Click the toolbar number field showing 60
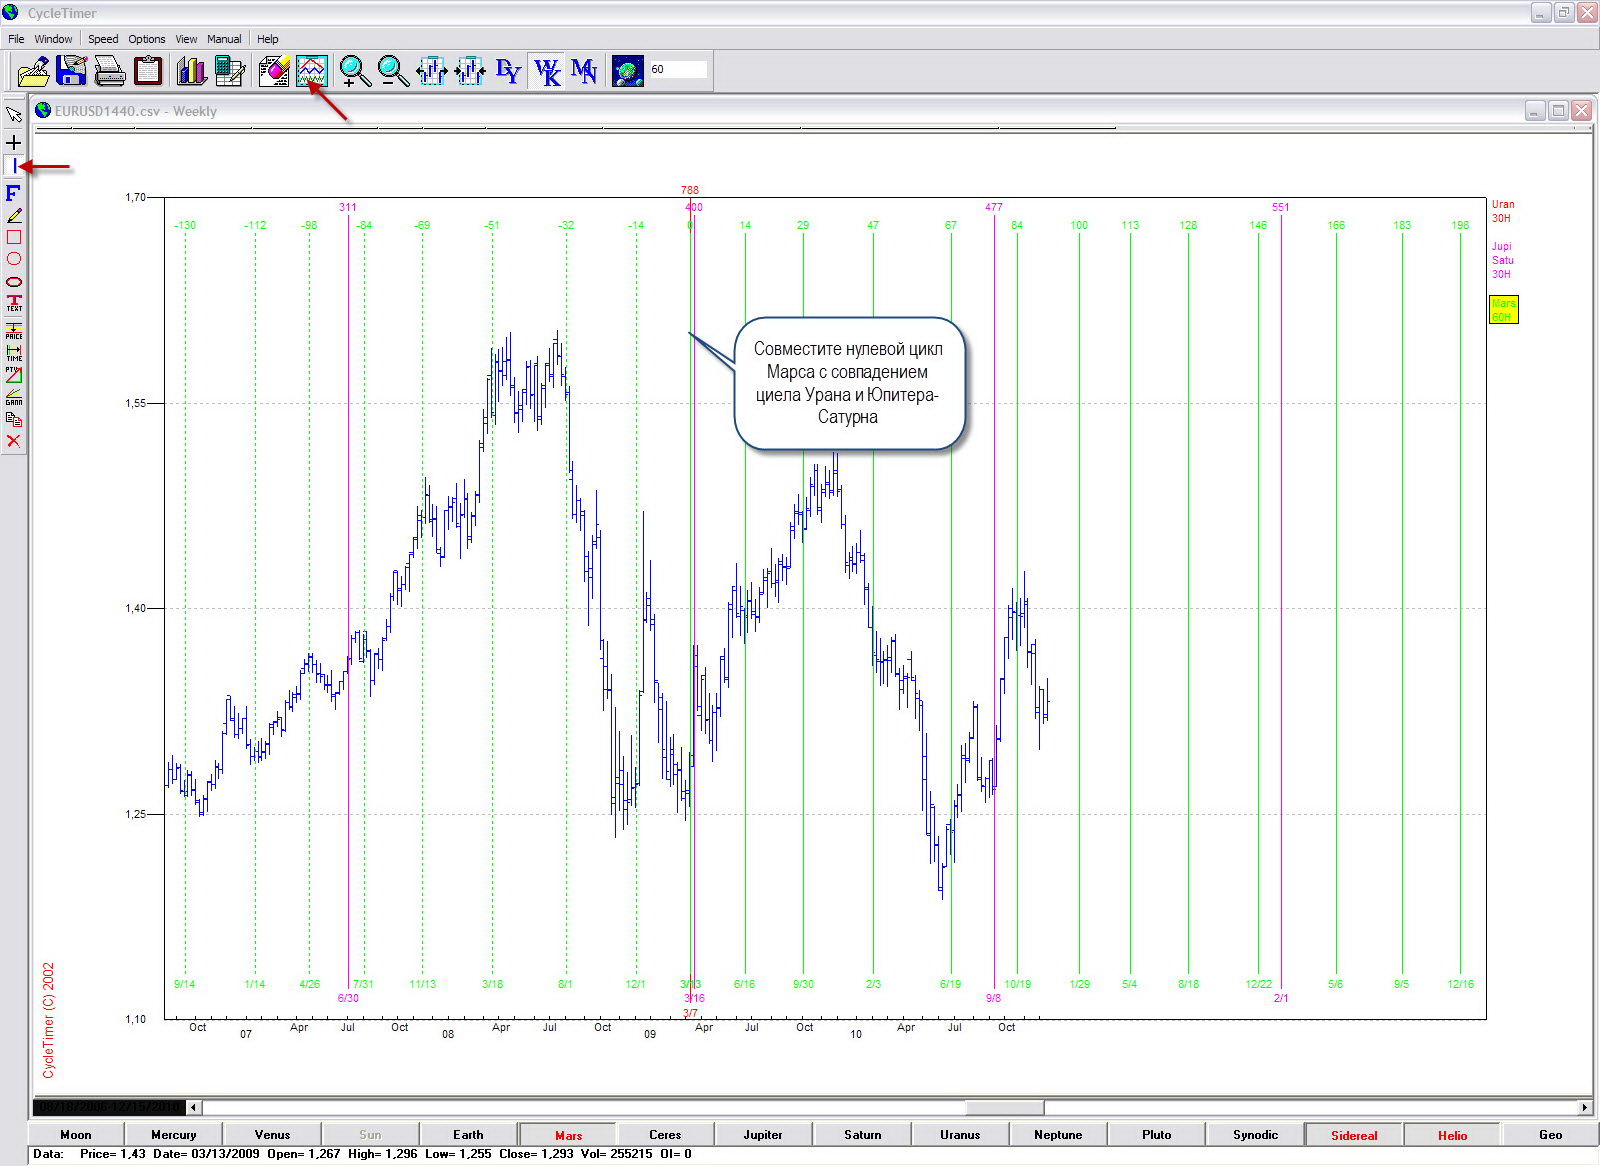This screenshot has height=1166, width=1600. coord(678,69)
